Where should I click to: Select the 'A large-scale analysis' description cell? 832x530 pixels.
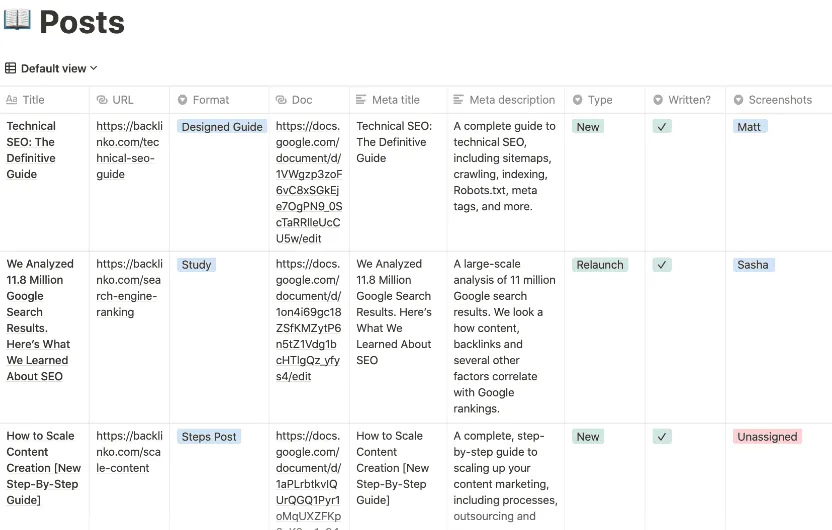point(506,337)
